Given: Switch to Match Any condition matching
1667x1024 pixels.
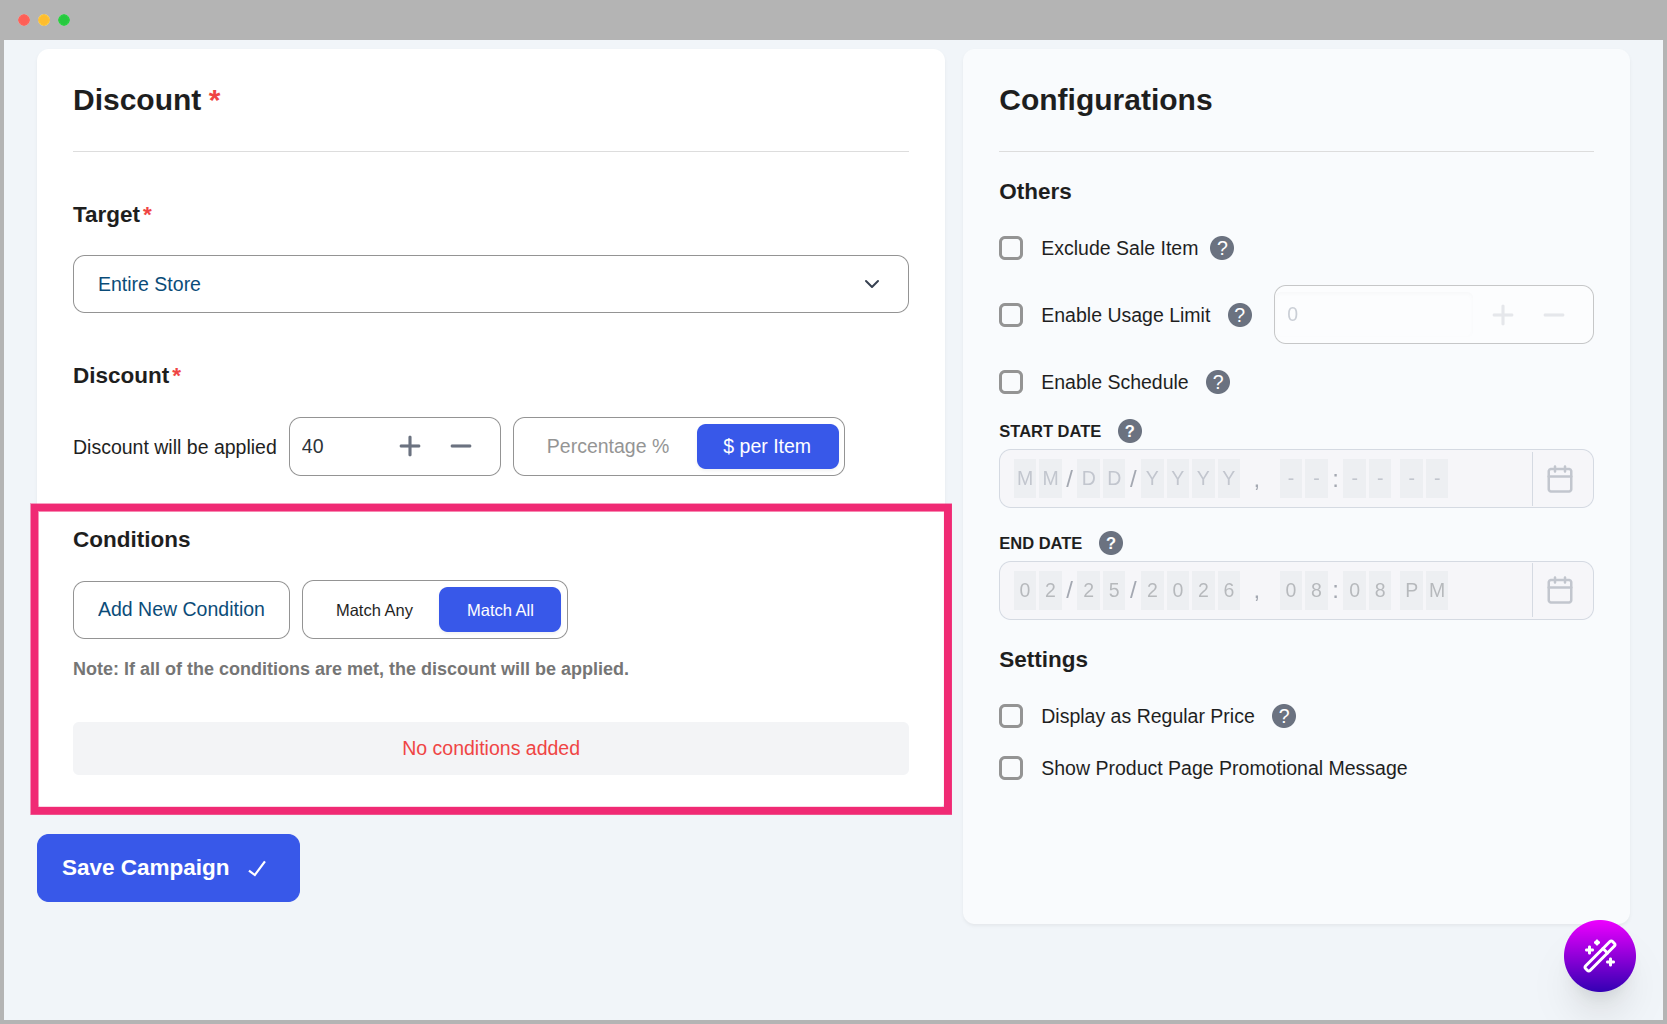Looking at the screenshot, I should click(x=374, y=609).
